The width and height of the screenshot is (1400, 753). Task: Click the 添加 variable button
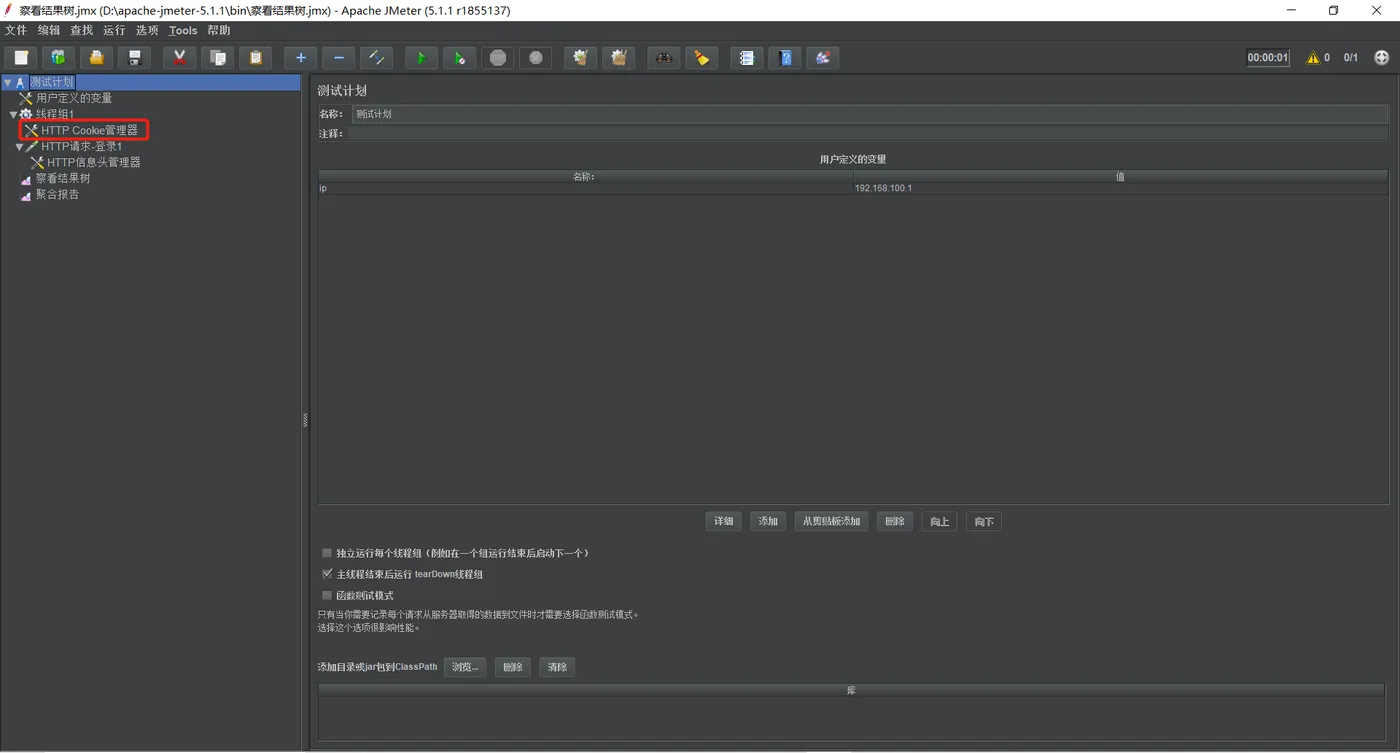[x=768, y=521]
